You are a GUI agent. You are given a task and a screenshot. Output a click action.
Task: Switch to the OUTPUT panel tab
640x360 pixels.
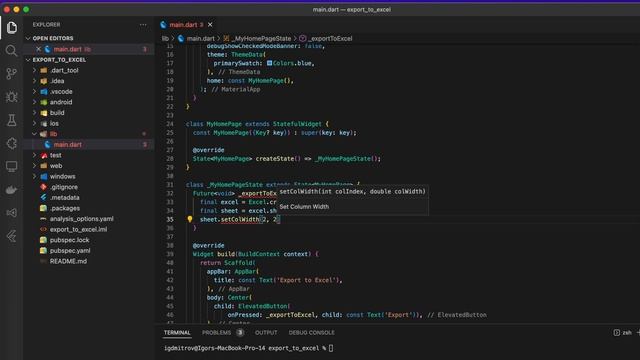coord(266,333)
